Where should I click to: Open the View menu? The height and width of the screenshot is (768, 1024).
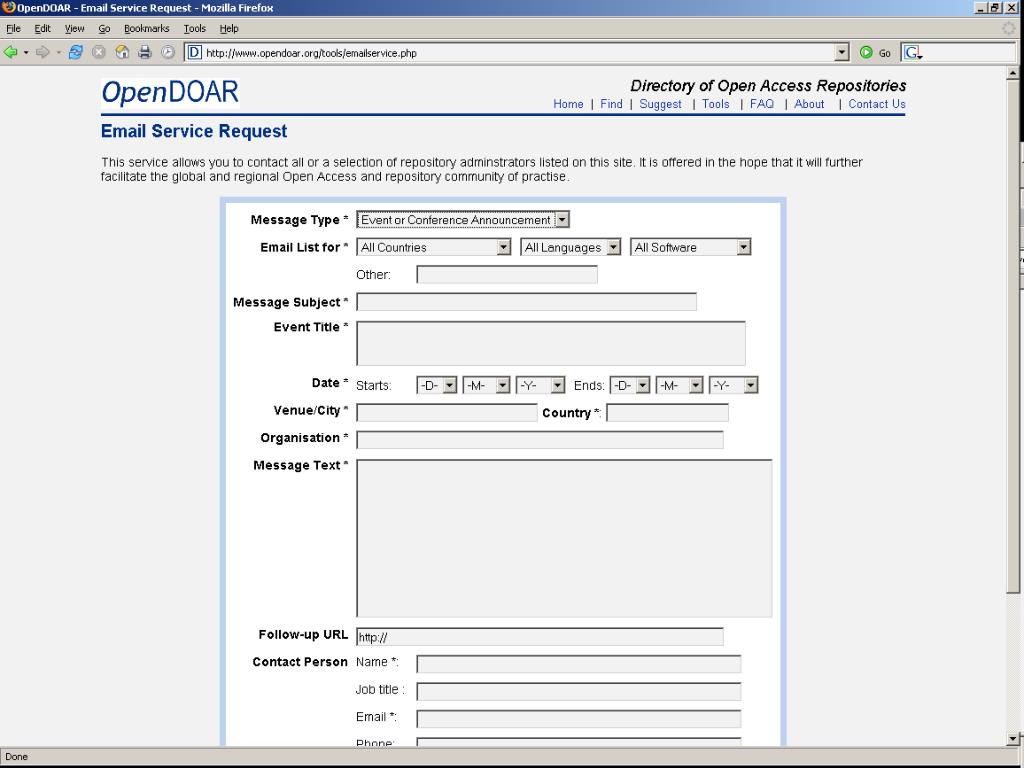[74, 29]
